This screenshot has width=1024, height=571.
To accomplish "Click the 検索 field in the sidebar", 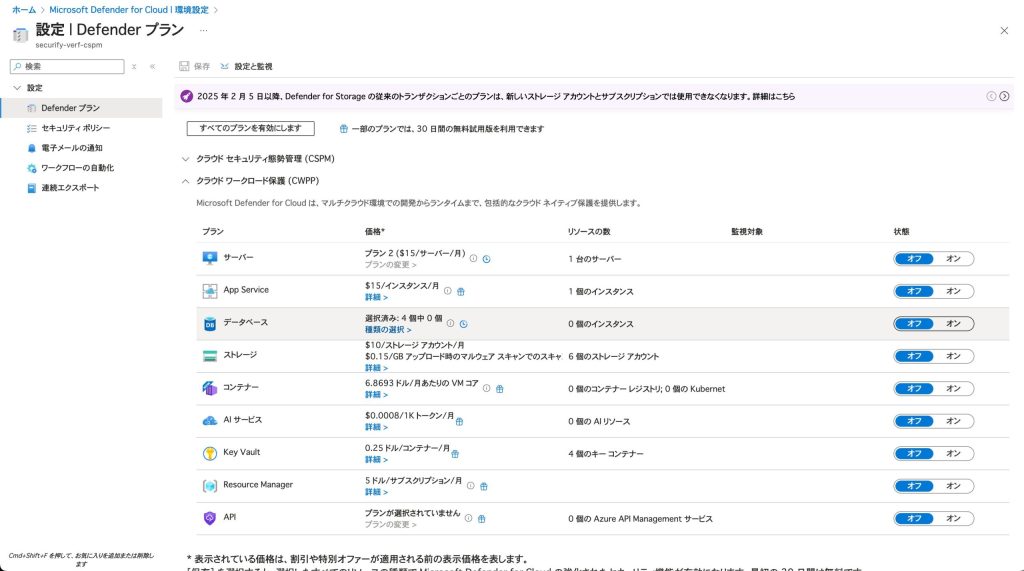I will [70, 66].
